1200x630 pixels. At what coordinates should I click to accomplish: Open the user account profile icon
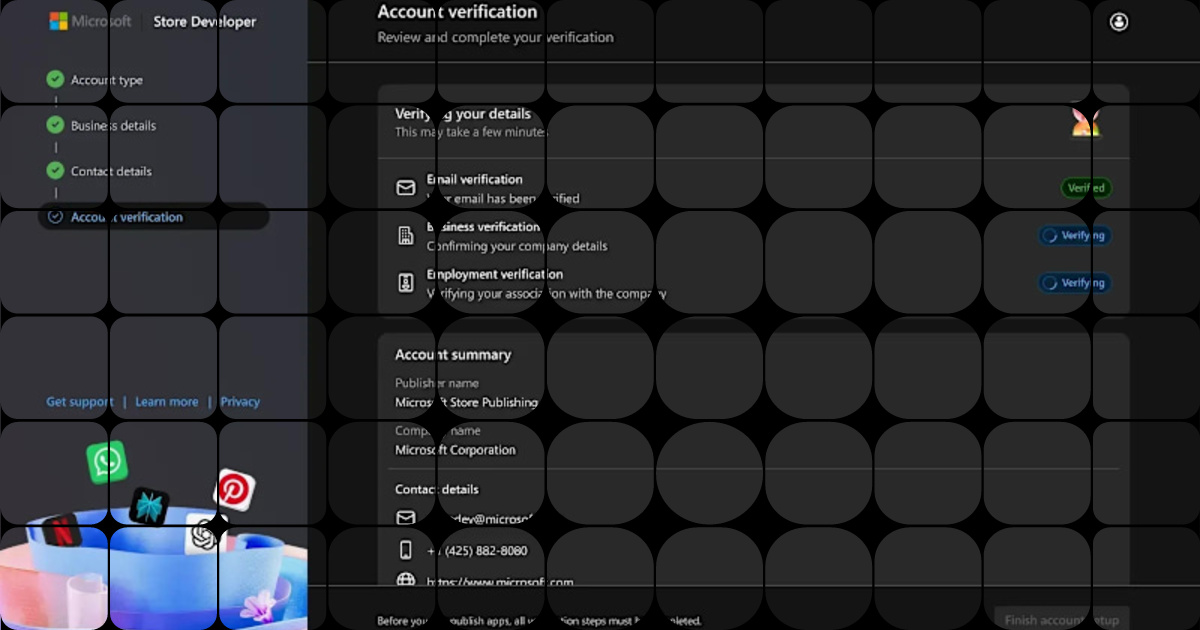[1119, 22]
